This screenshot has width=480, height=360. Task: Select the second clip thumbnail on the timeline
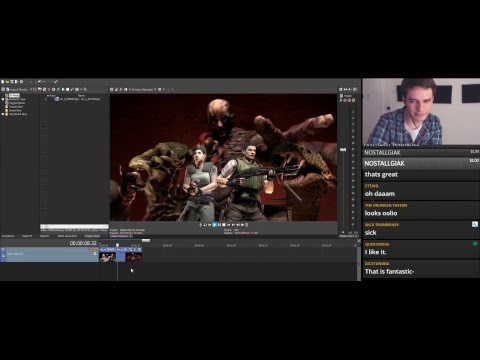click(x=134, y=257)
